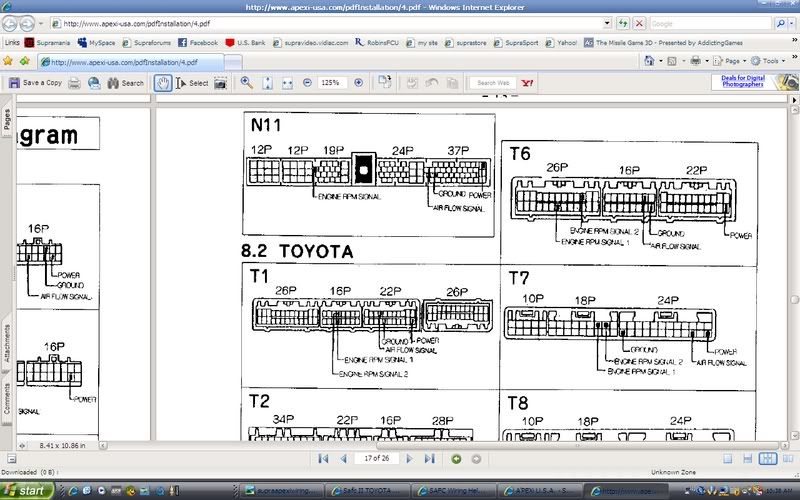
Task: Open the RobinsFCU favorites link
Action: 377,43
